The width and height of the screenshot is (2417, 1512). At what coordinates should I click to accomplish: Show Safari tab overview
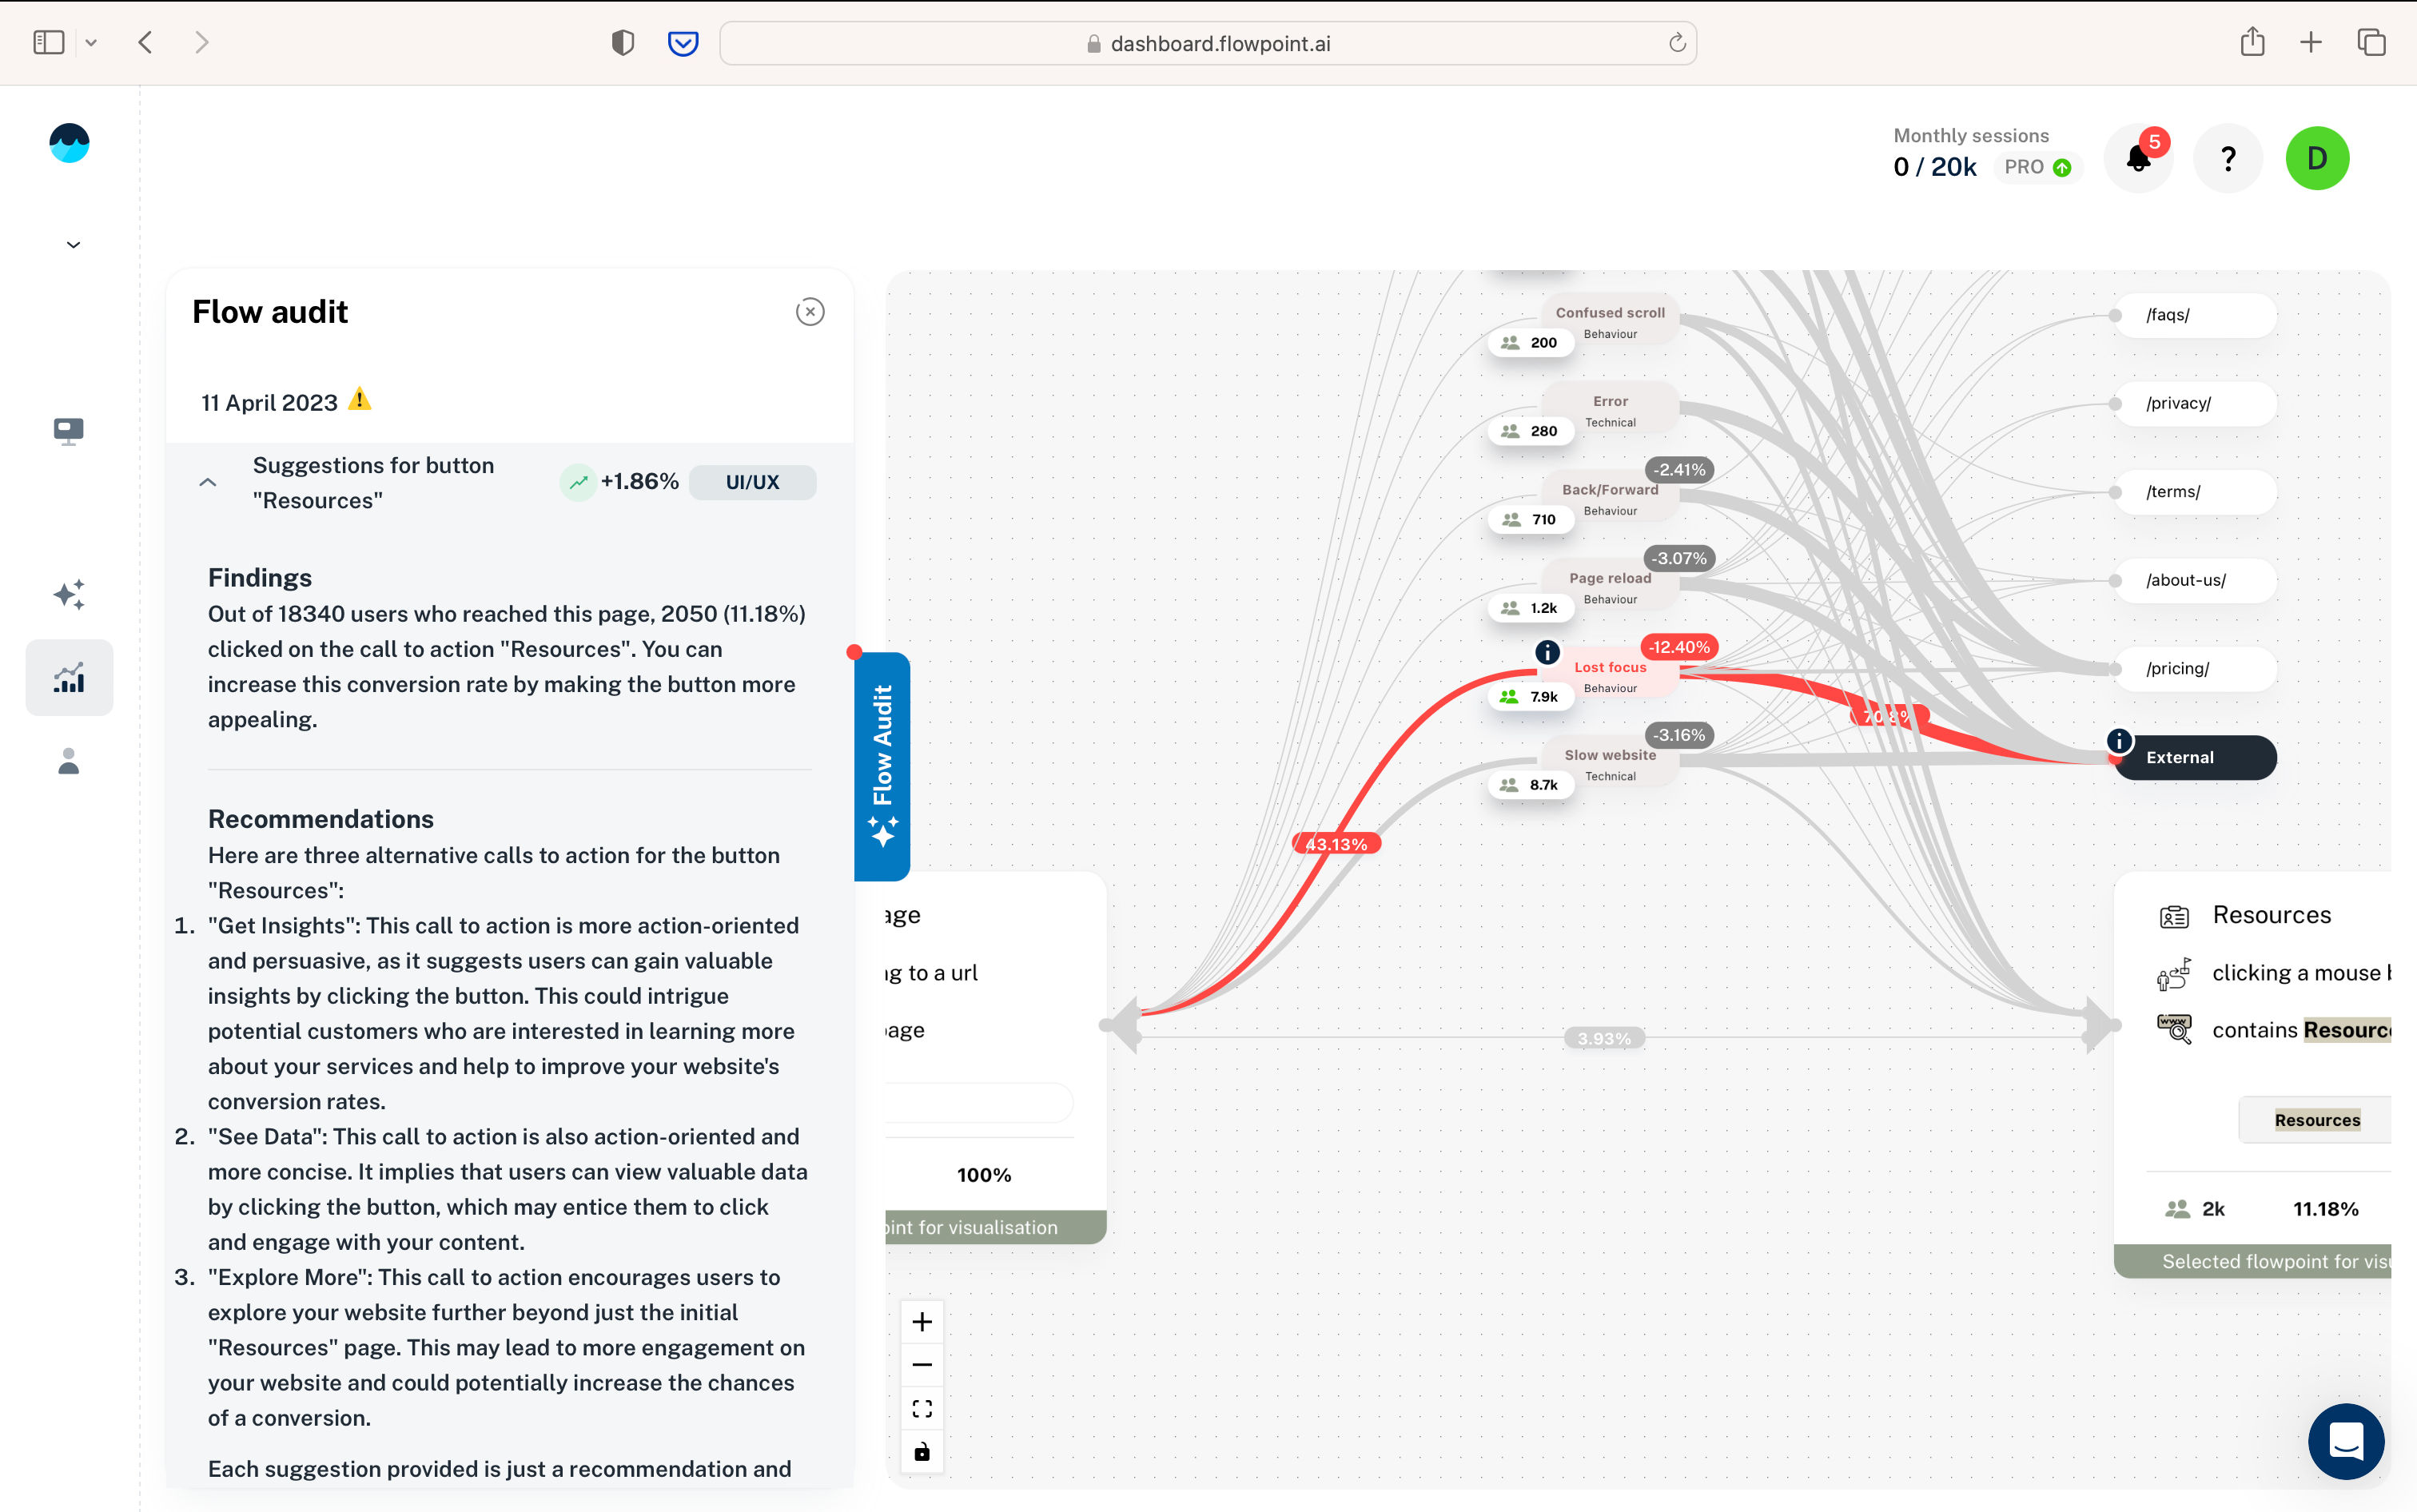tap(2372, 42)
